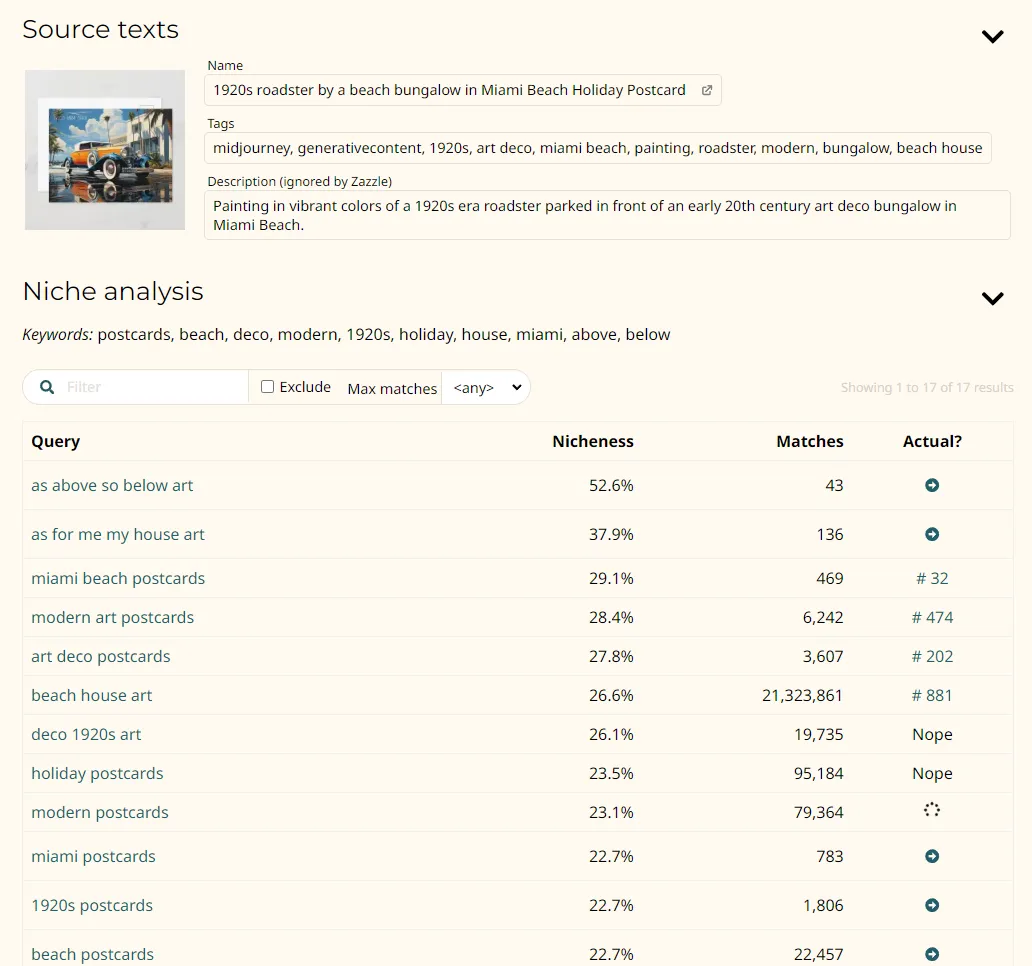Open 'modern art postcards' query link
1032x966 pixels.
113,617
